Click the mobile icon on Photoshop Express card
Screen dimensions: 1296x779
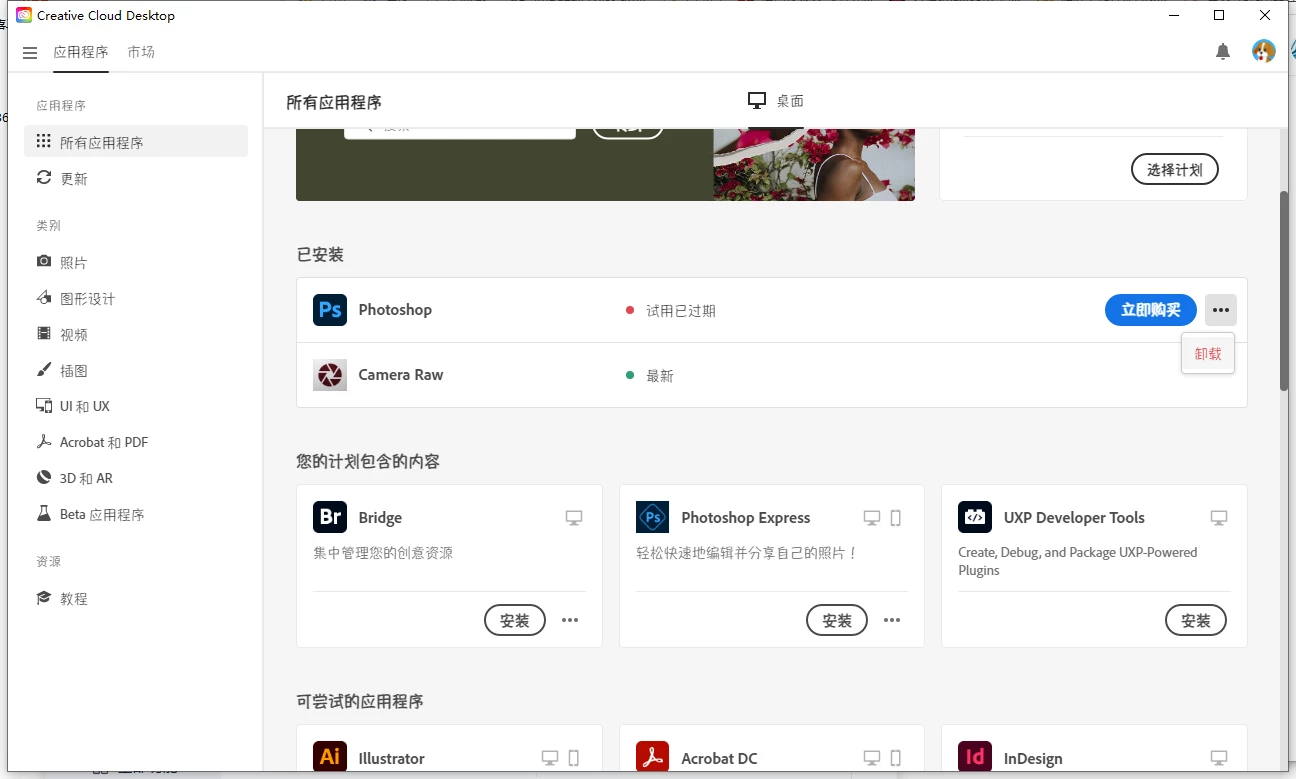point(896,518)
